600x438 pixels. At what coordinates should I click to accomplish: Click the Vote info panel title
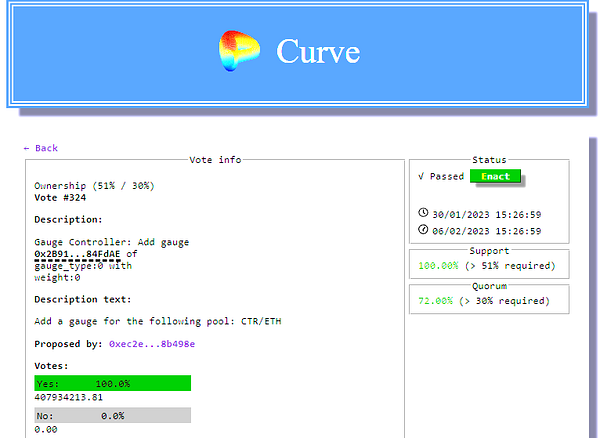[215, 160]
